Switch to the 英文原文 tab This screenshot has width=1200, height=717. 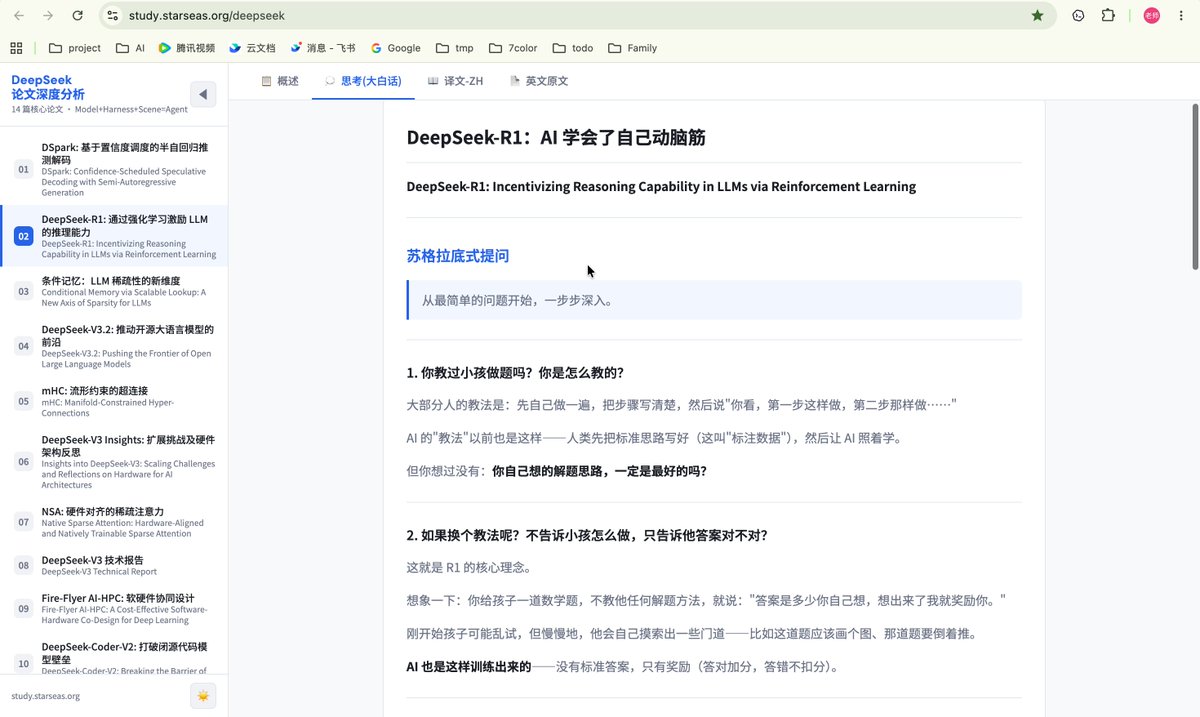(x=539, y=81)
